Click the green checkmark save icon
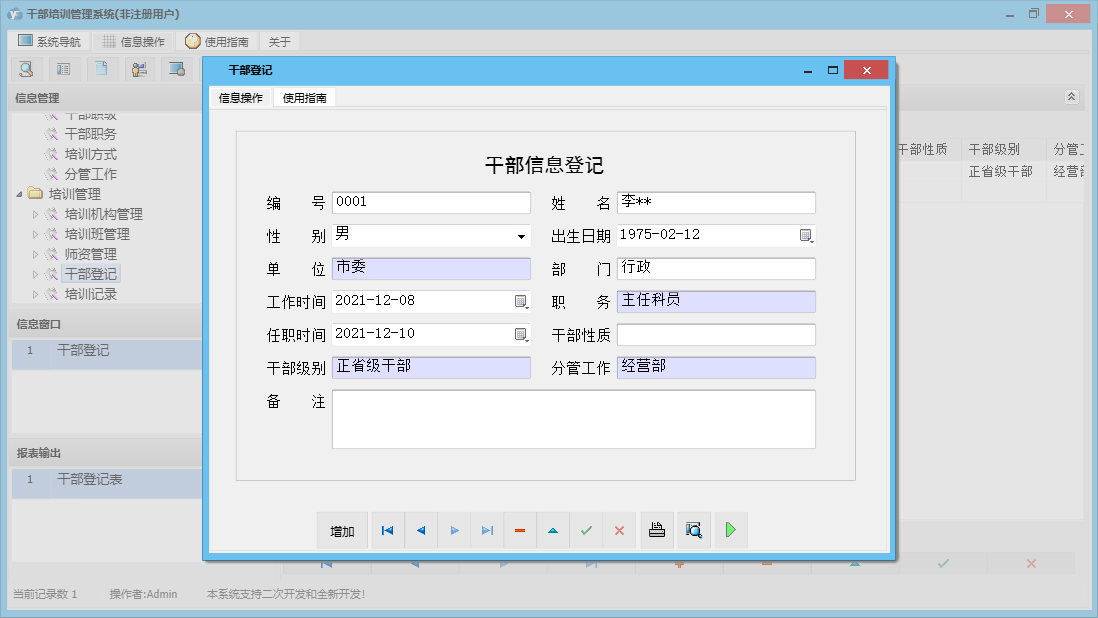Image resolution: width=1098 pixels, height=618 pixels. (x=586, y=531)
